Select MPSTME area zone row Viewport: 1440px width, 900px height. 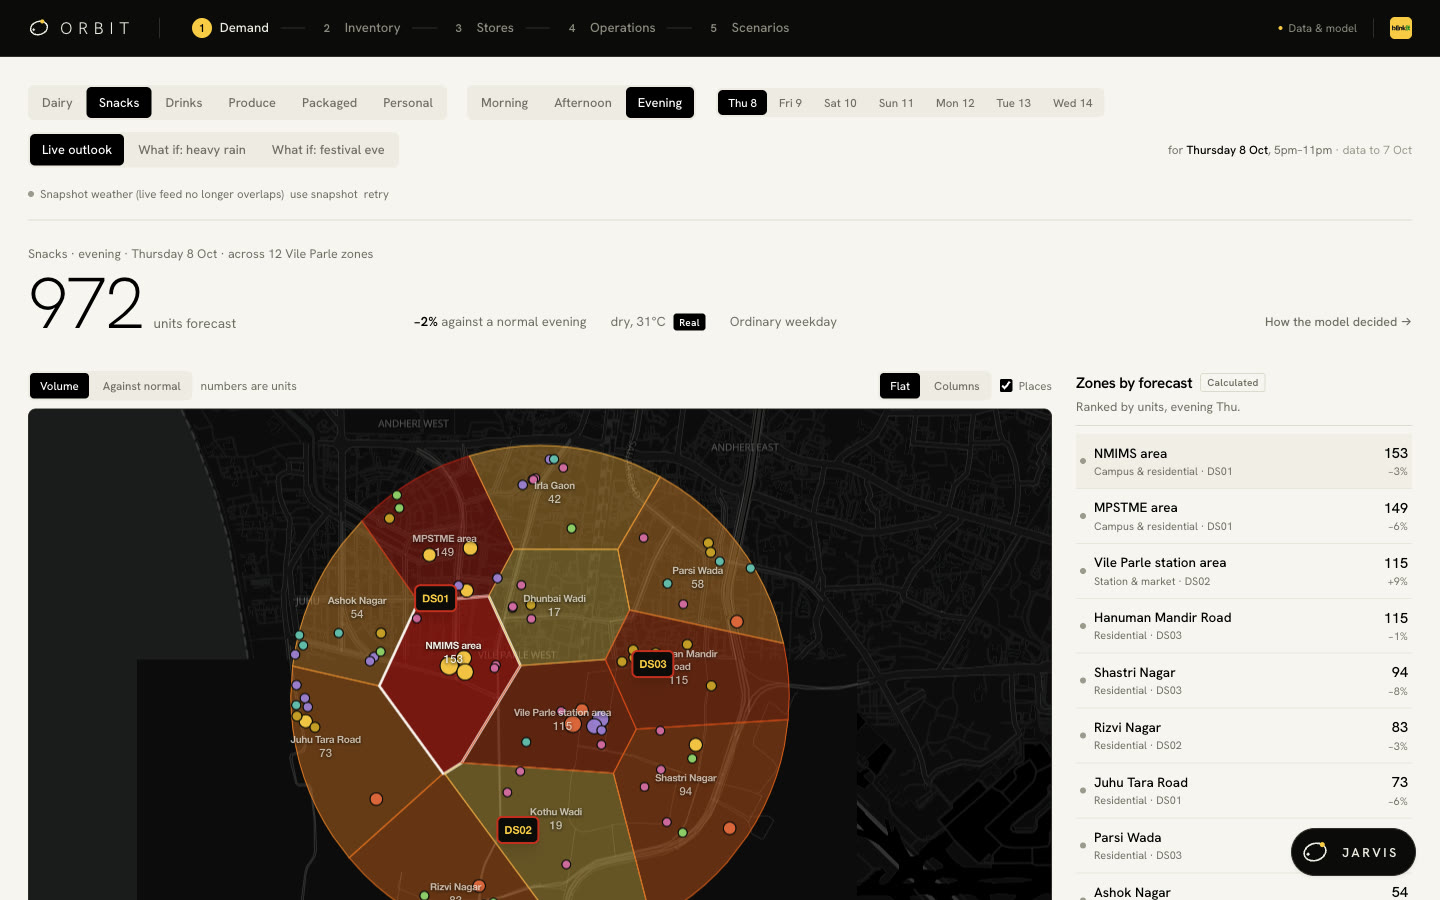point(1244,516)
